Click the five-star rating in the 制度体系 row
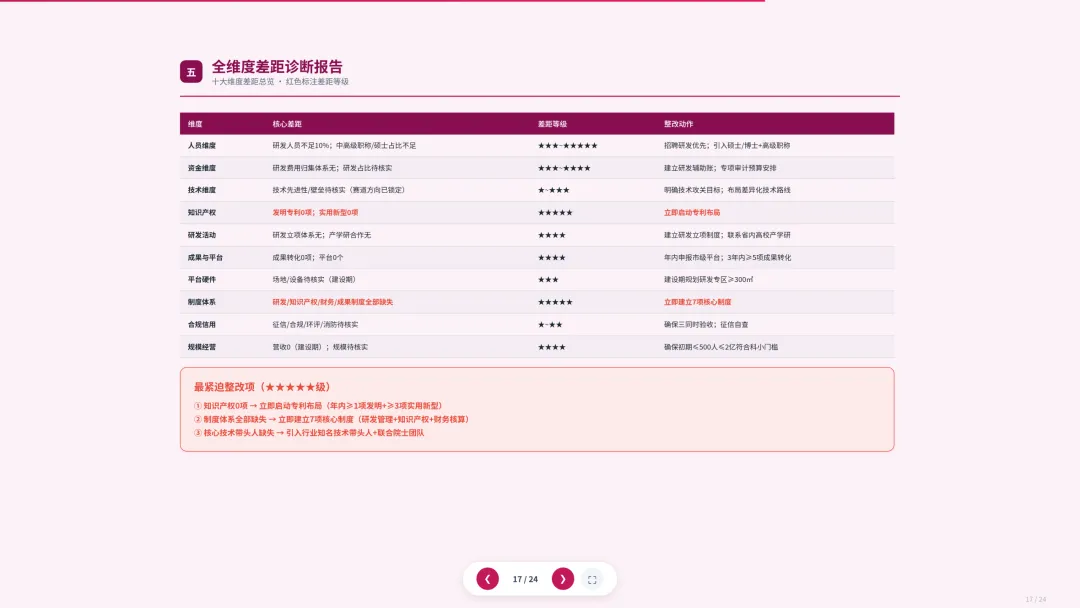 coord(555,302)
